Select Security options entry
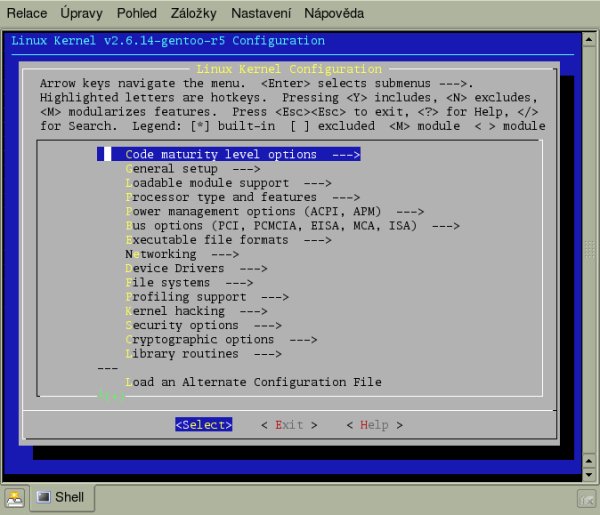Image resolution: width=600 pixels, height=515 pixels. [203, 325]
